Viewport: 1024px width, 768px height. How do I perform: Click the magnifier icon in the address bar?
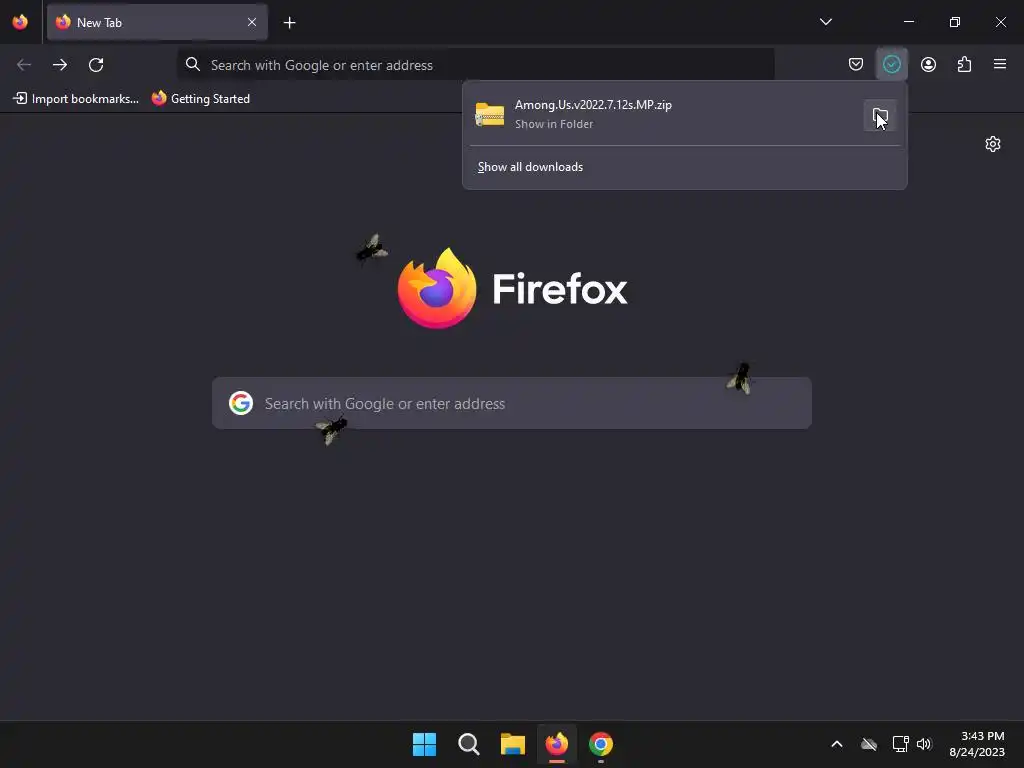193,64
